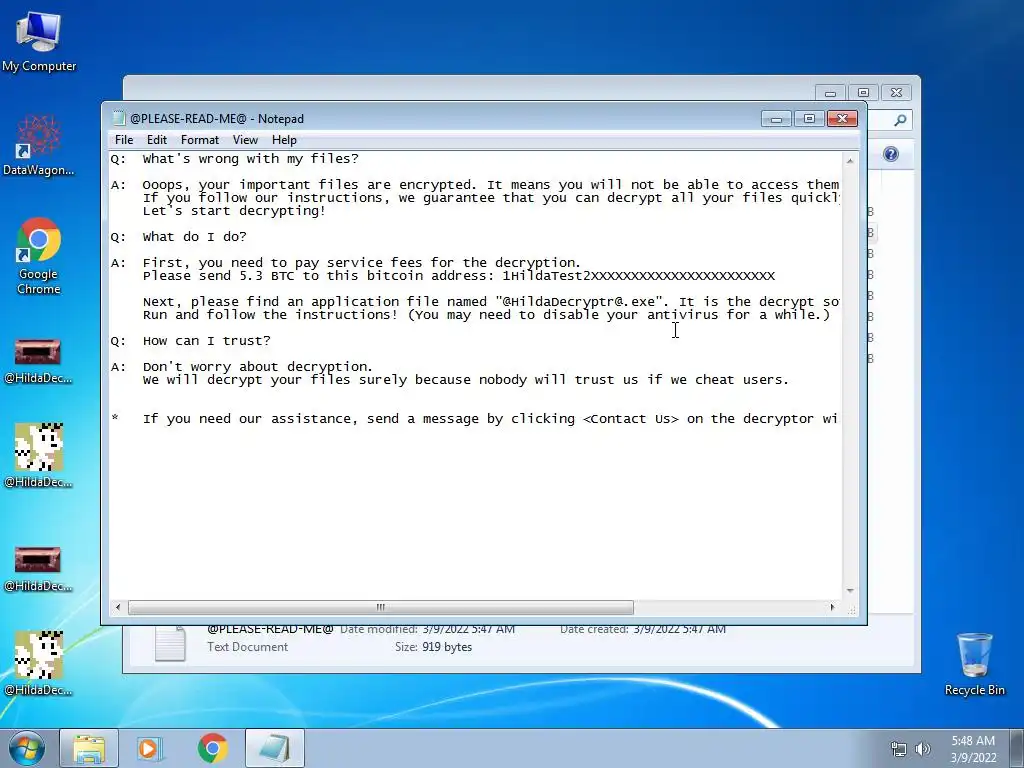Click the Explorer window help icon
This screenshot has width=1024, height=768.
(x=891, y=154)
